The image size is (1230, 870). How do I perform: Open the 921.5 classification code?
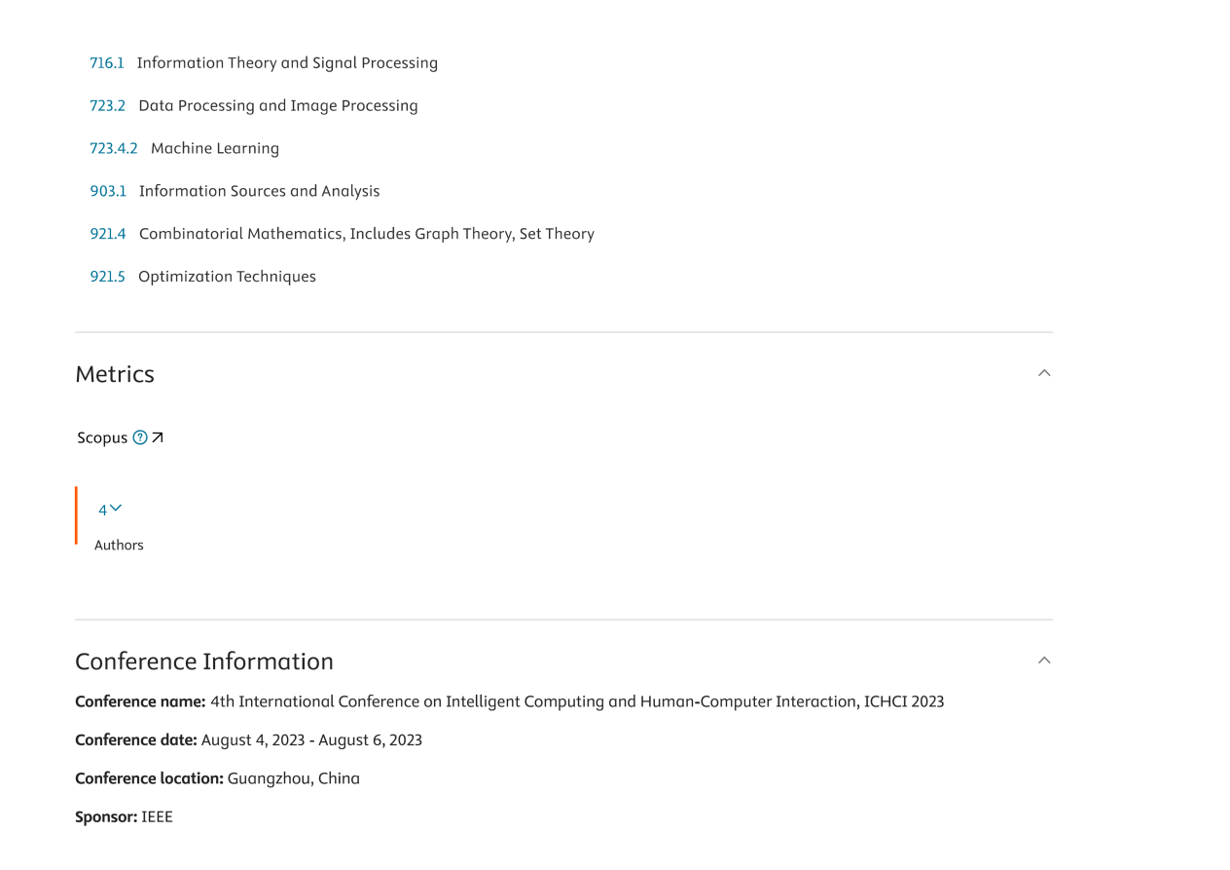[108, 277]
